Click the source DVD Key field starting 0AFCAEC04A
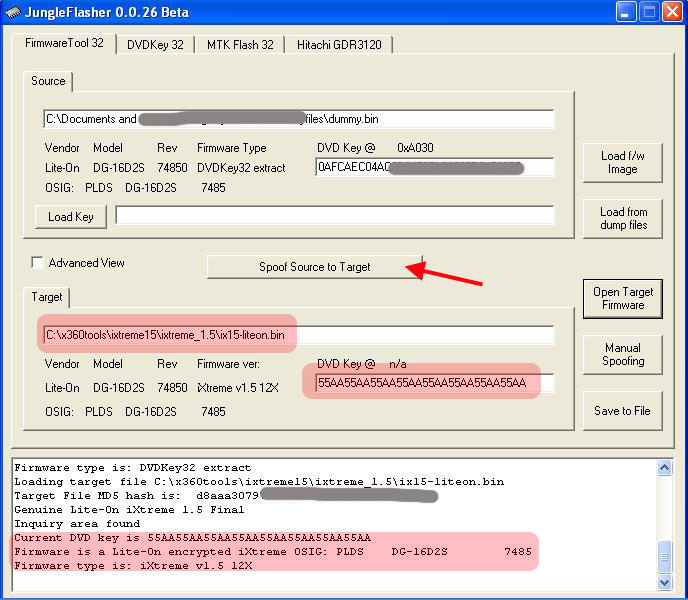This screenshot has width=688, height=600. click(435, 168)
